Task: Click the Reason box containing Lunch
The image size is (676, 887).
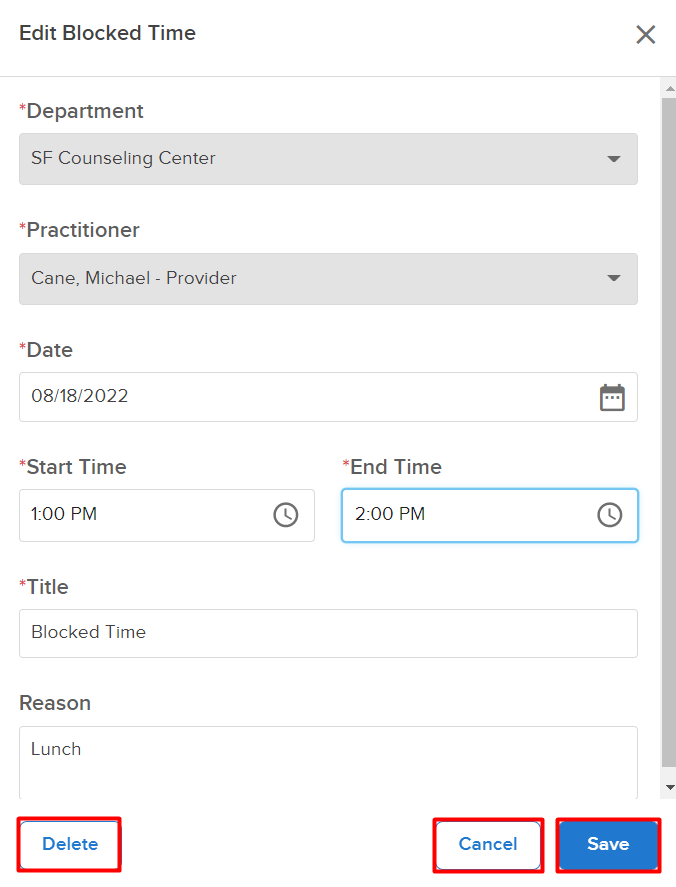Action: click(328, 763)
